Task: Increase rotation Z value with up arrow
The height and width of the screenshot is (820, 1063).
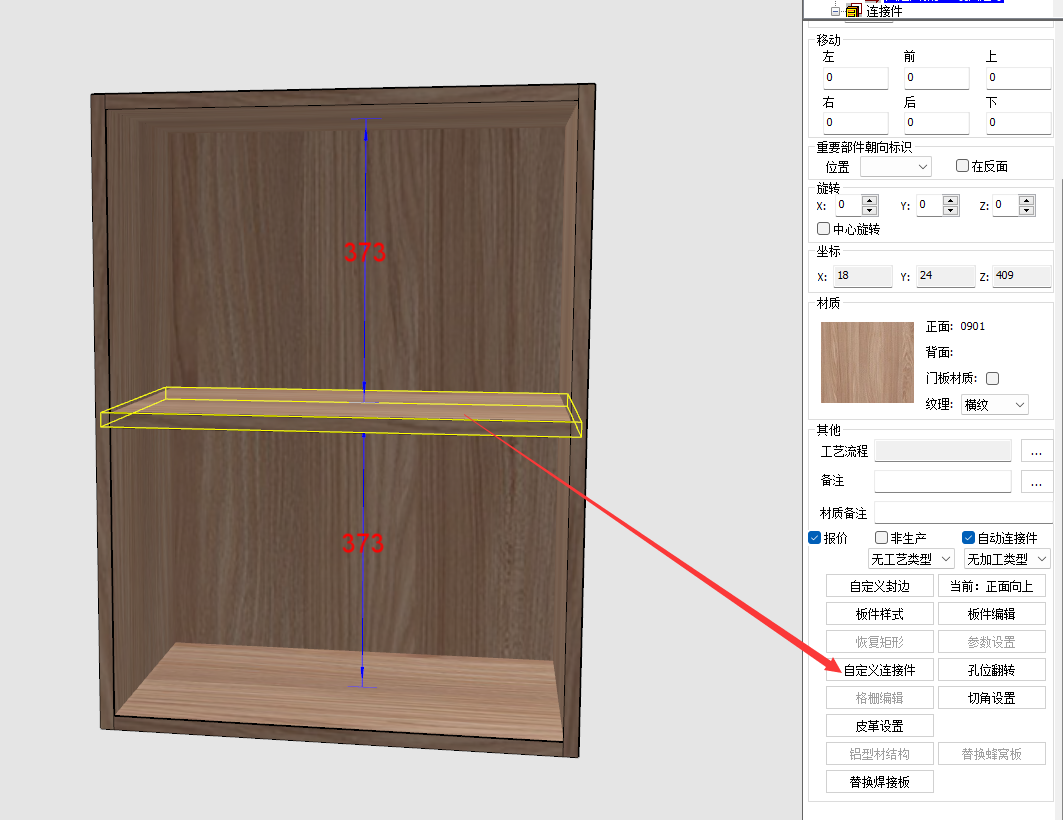Action: 1026,200
